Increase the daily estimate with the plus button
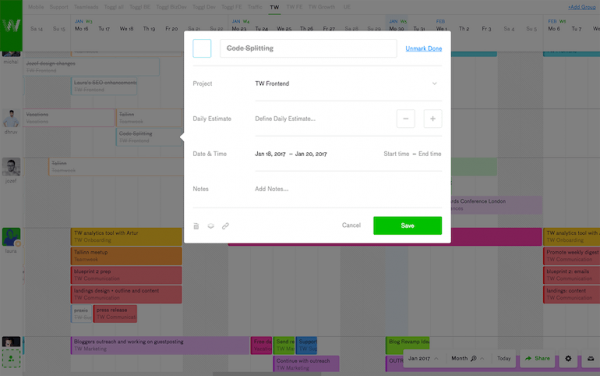Image resolution: width=600 pixels, height=376 pixels. coord(433,119)
